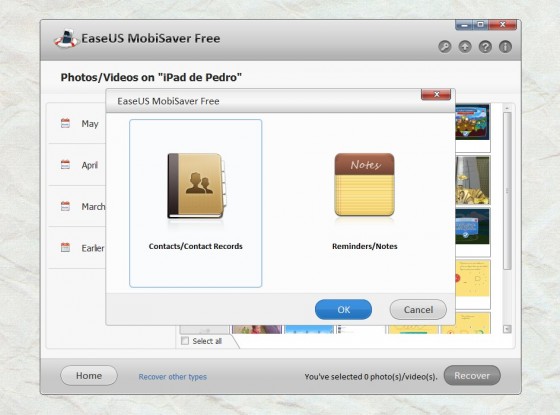The height and width of the screenshot is (415, 560).
Task: Confirm dialog with OK button
Action: [343, 309]
